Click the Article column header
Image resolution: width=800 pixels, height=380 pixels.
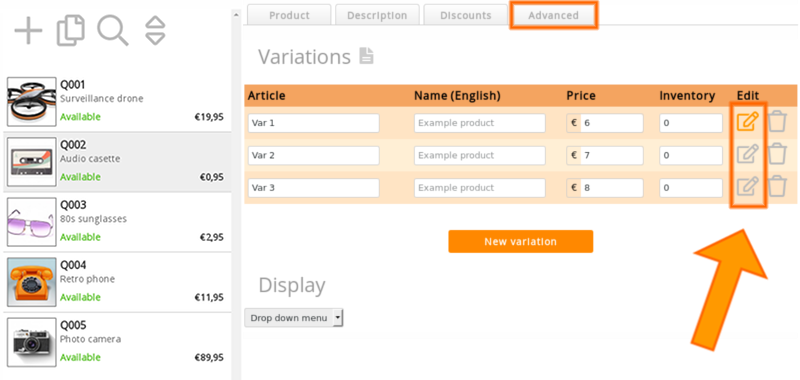[266, 96]
